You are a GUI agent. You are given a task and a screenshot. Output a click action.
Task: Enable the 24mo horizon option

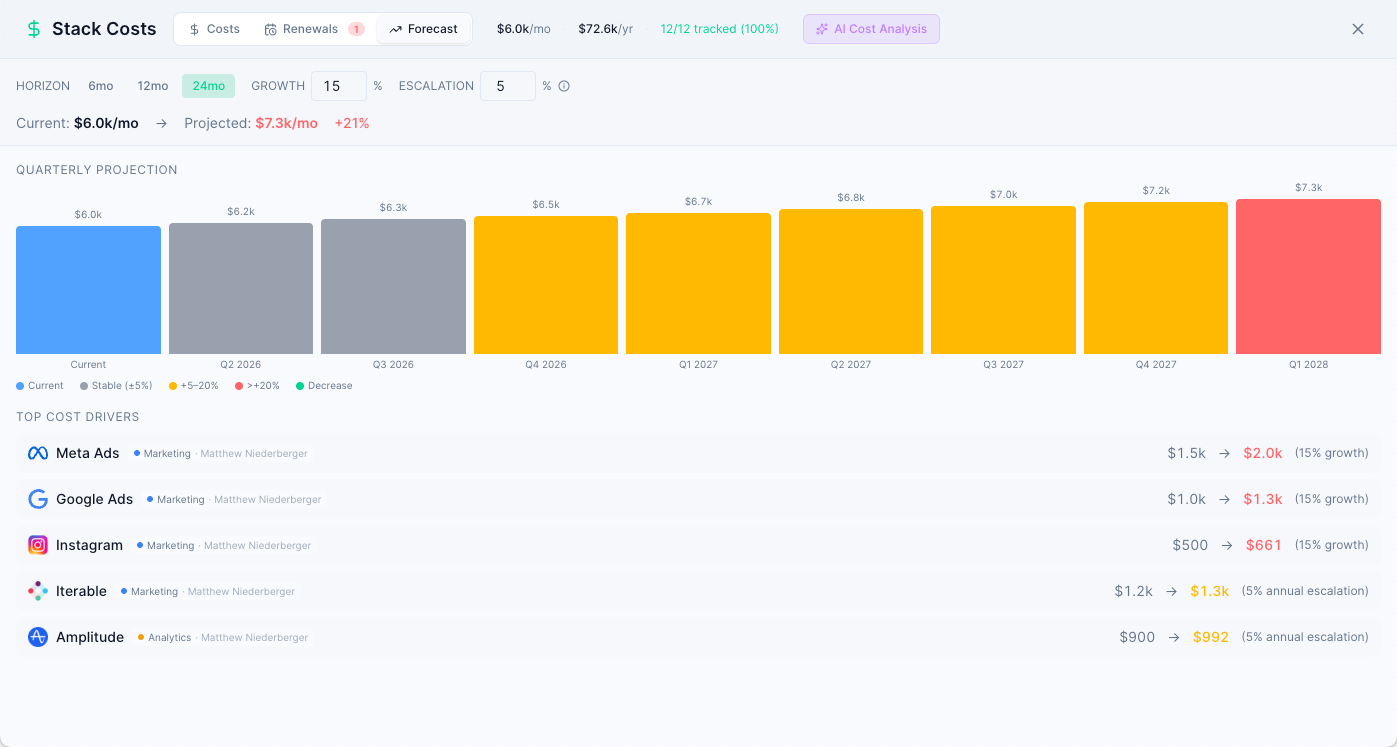pos(208,86)
